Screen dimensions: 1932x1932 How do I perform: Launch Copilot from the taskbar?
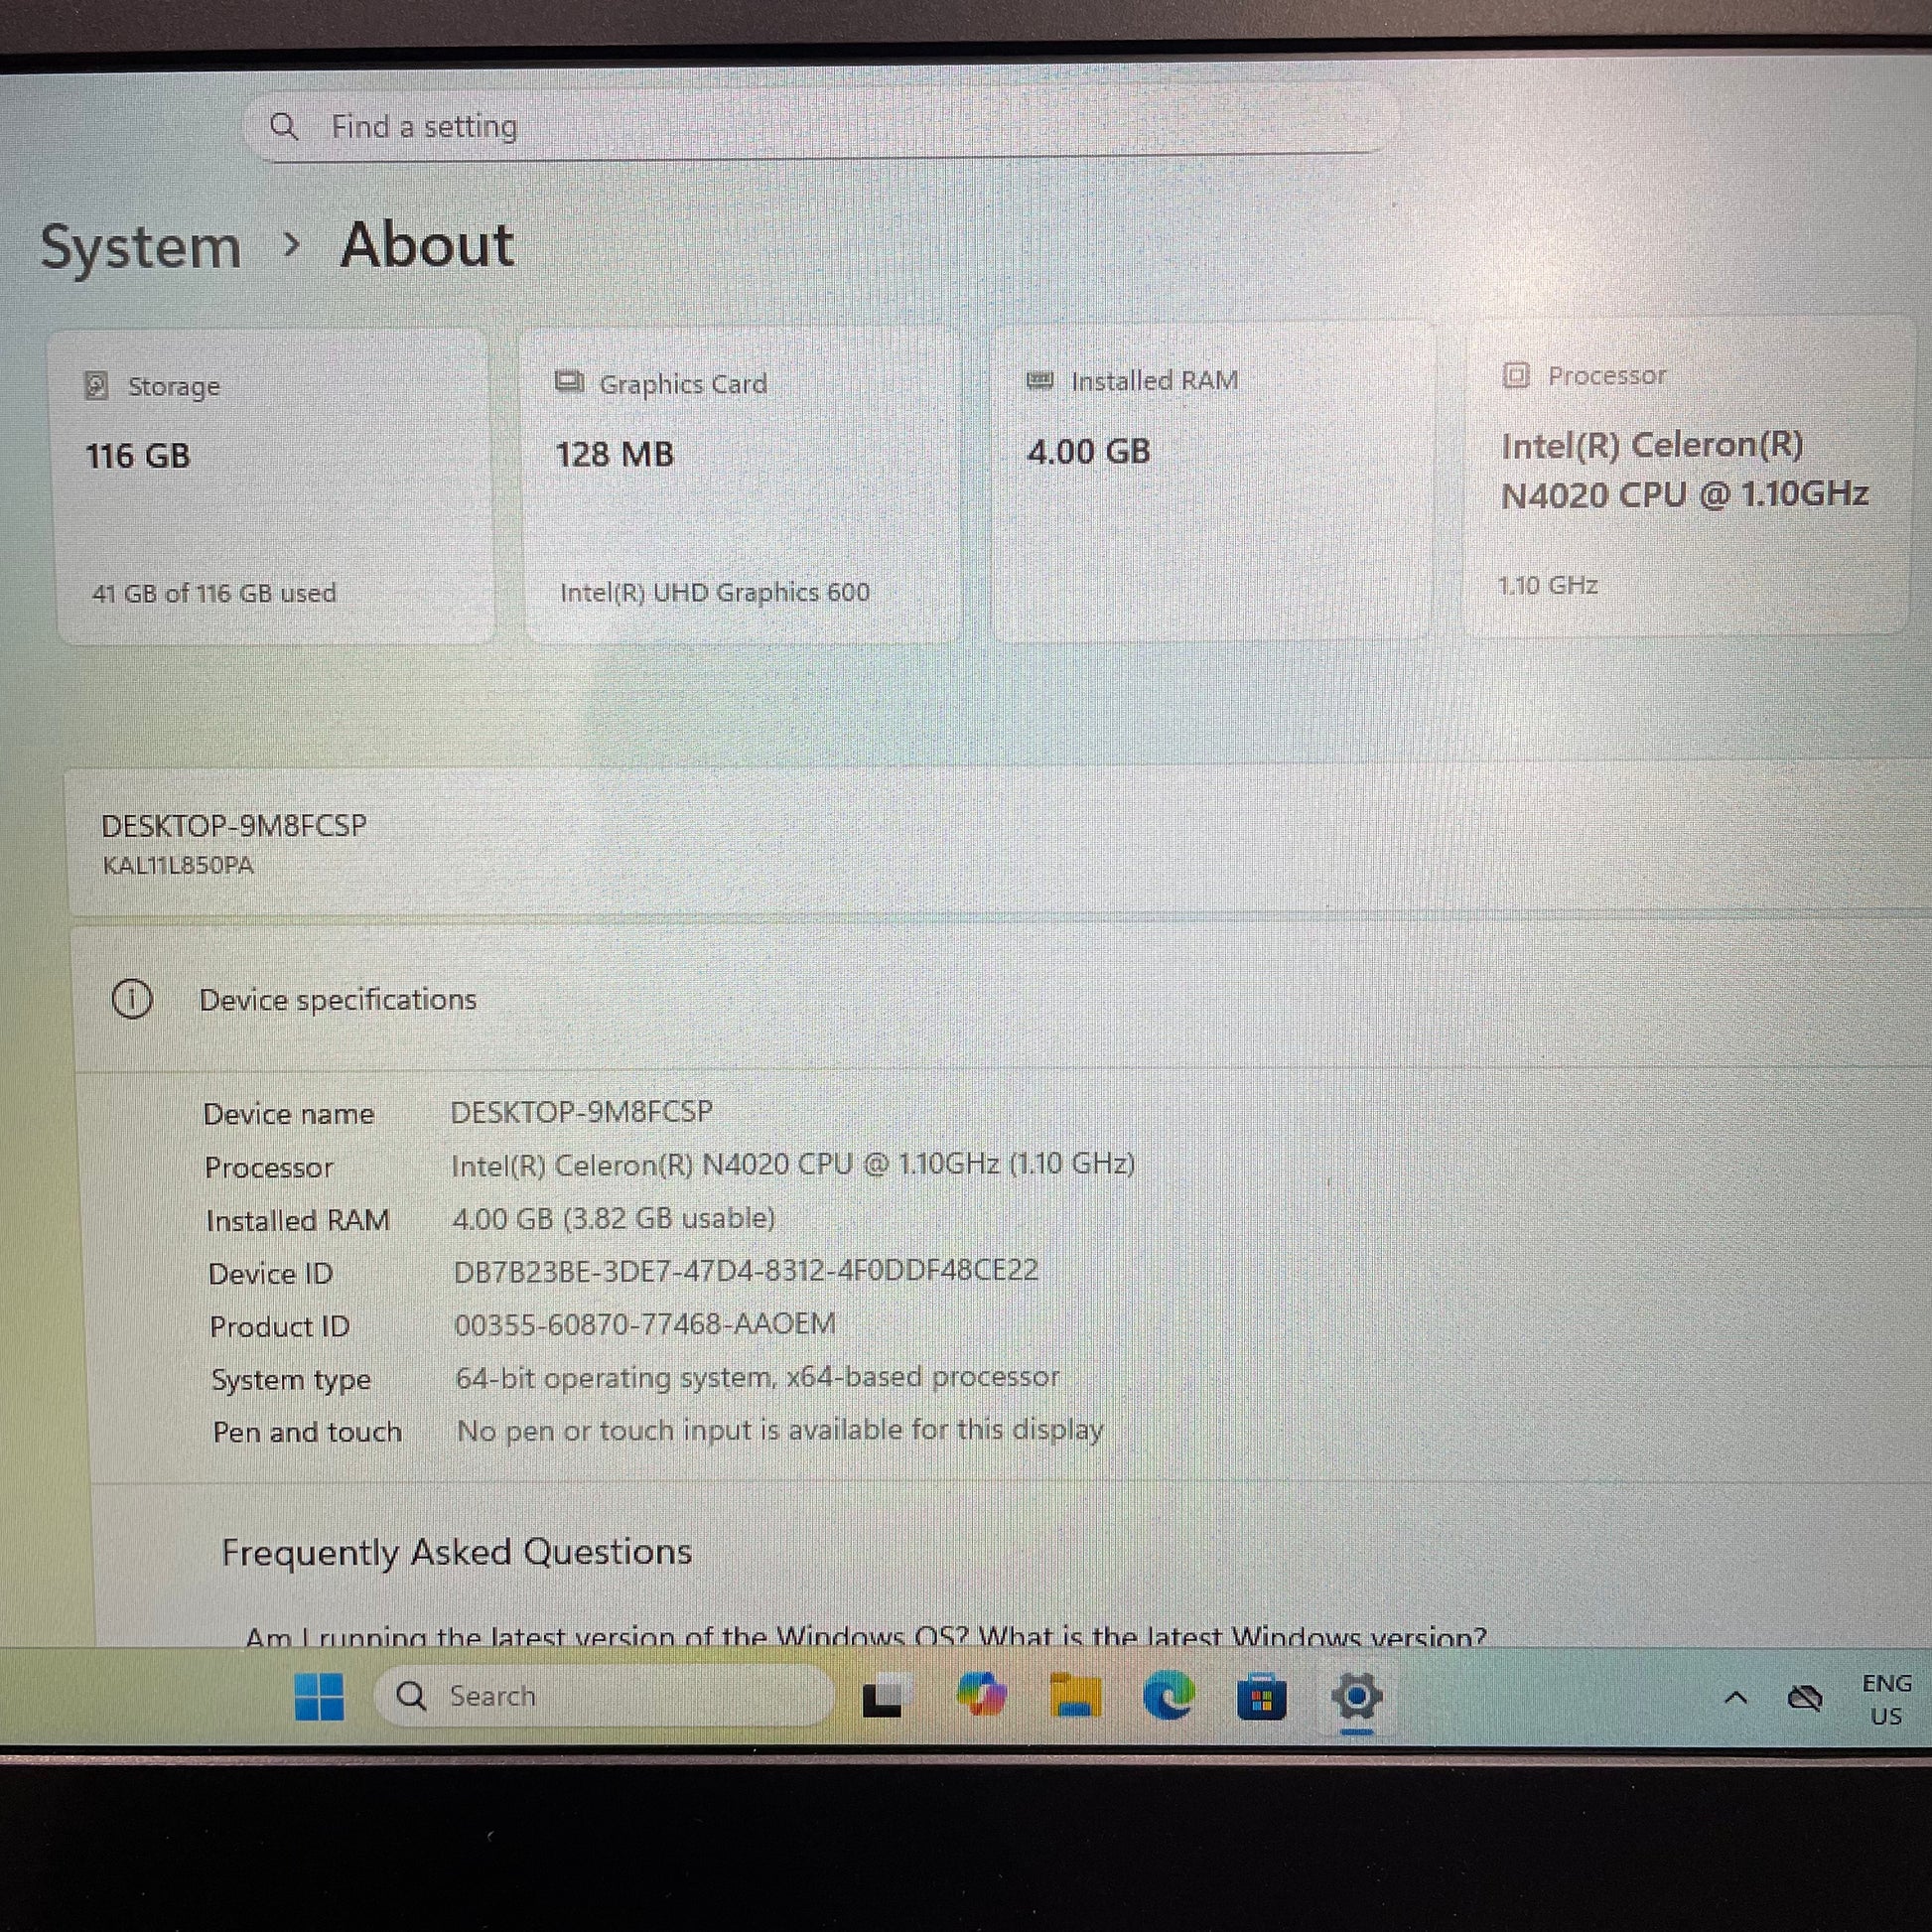pyautogui.click(x=980, y=1696)
